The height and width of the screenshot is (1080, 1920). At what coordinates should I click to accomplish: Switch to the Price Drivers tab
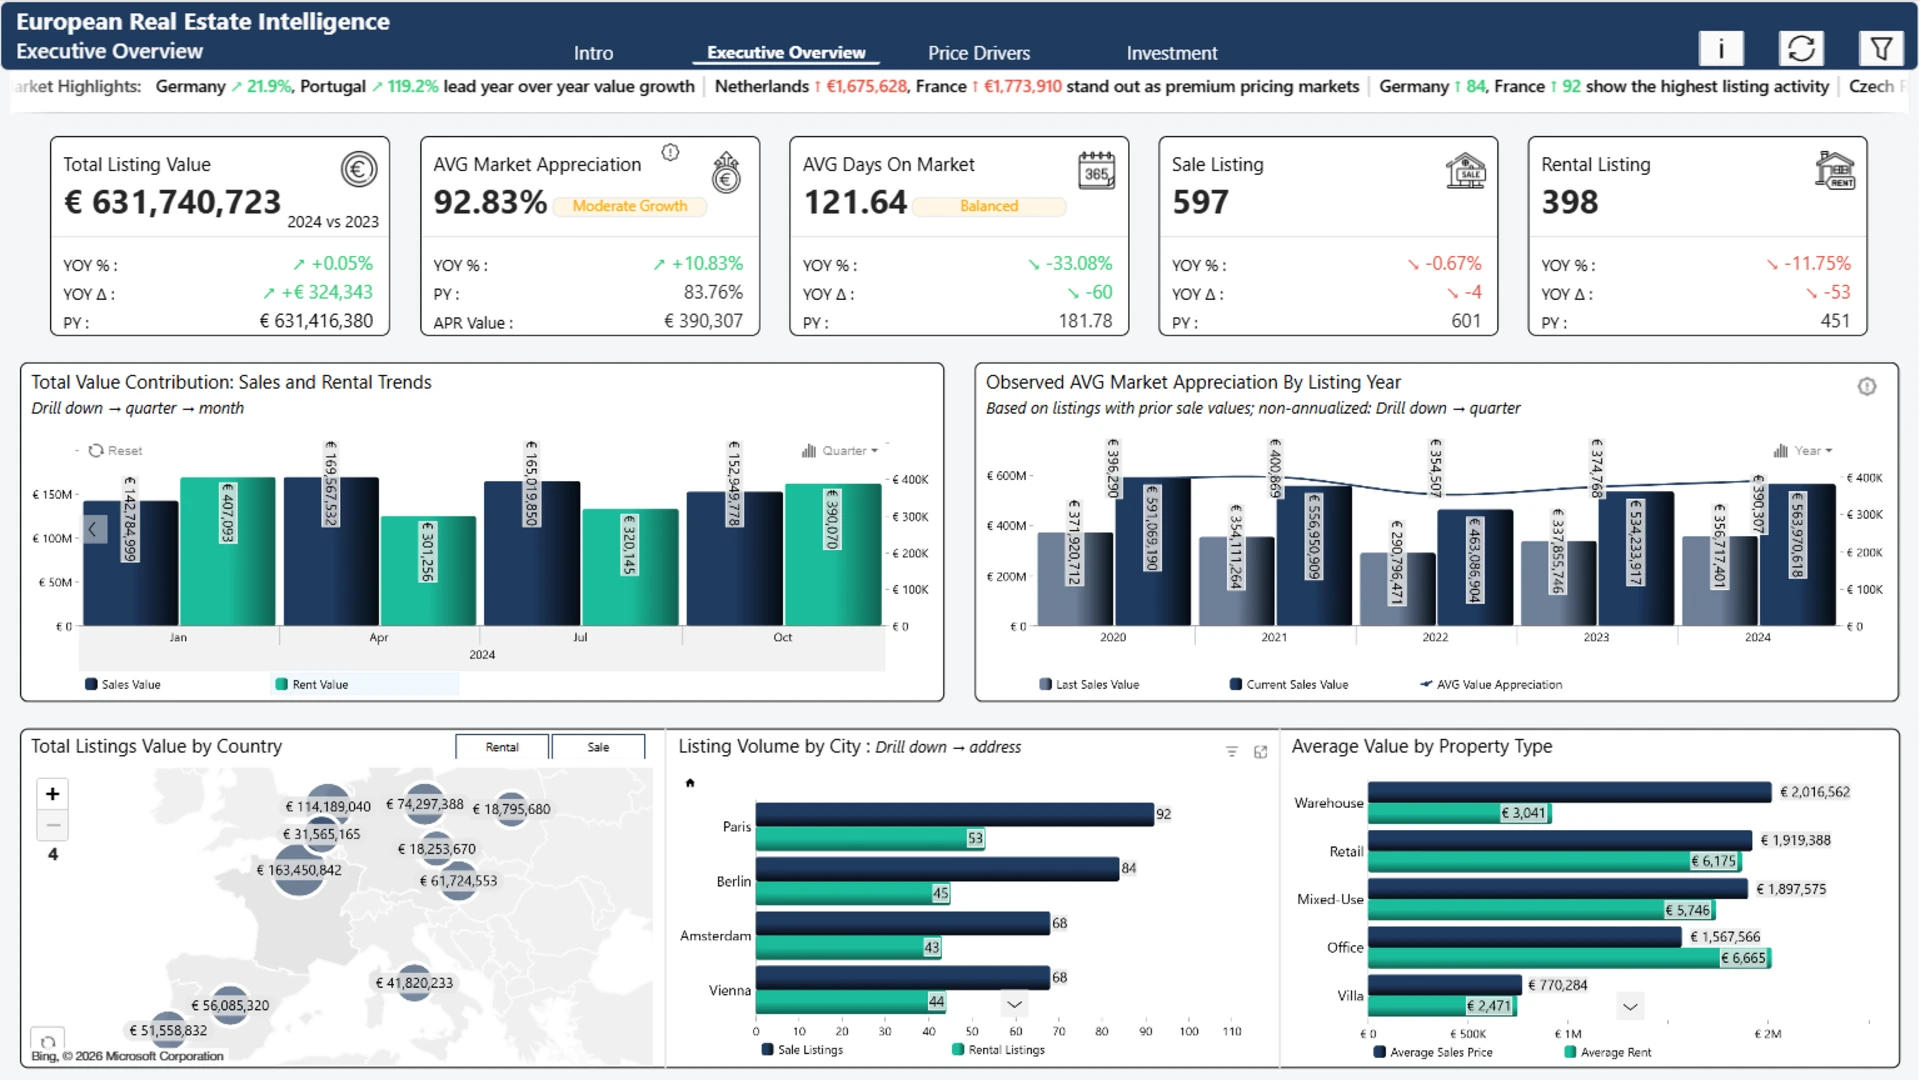(978, 53)
